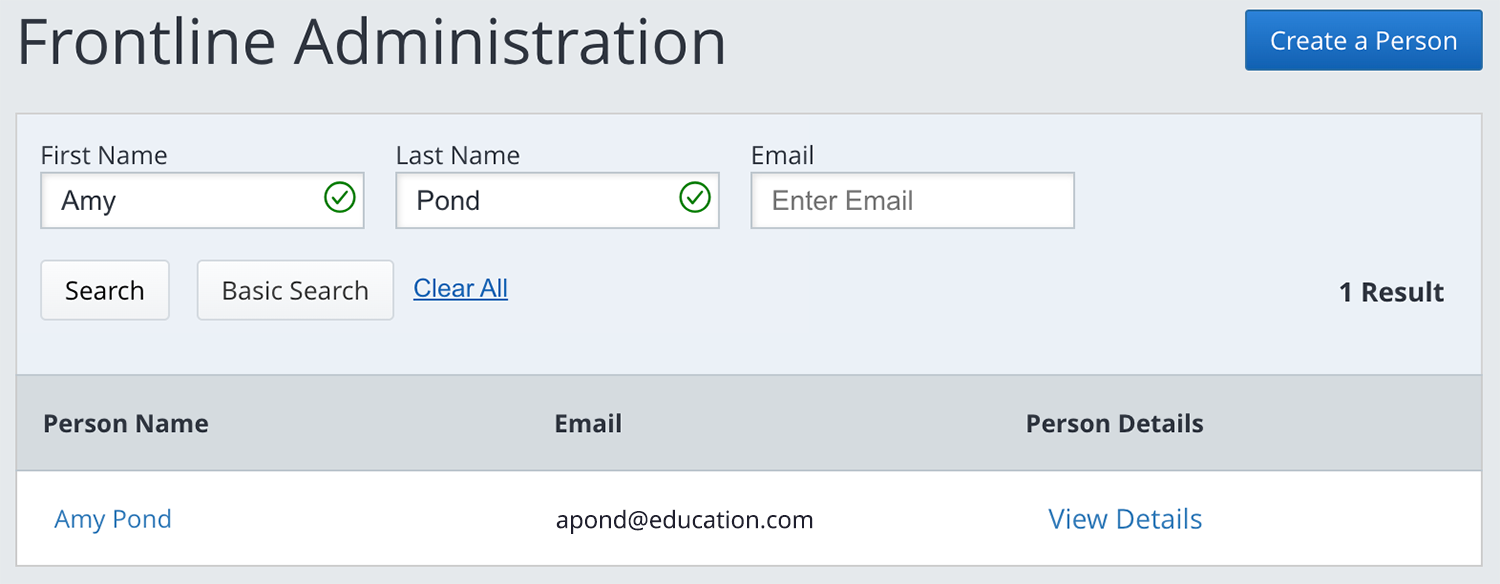Screen dimensions: 1500x584
Task: Click the 1 Result count text
Action: [x=1392, y=292]
